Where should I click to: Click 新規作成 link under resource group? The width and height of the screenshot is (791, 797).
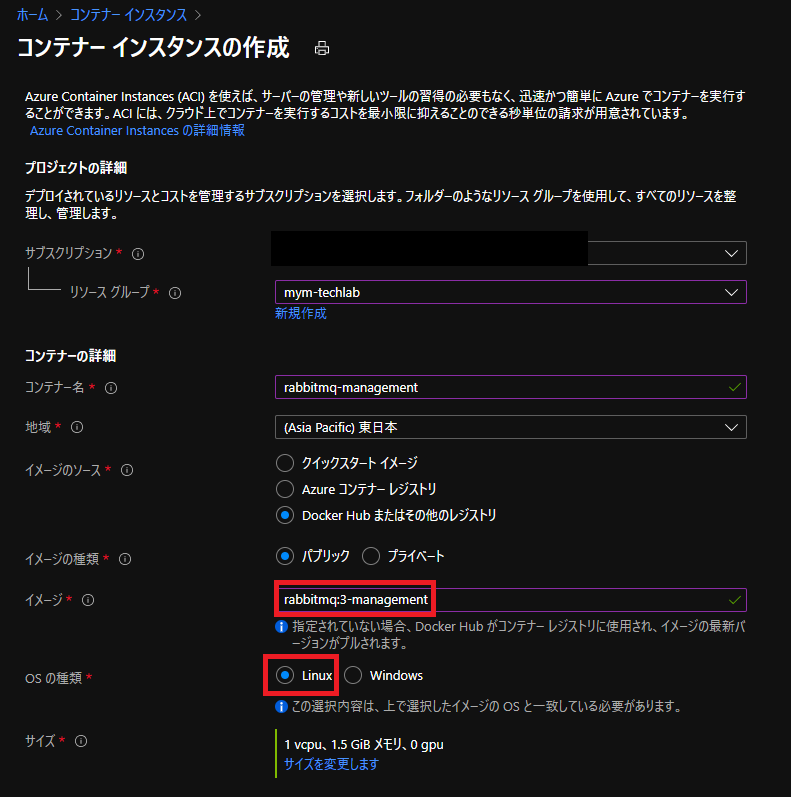[300, 313]
